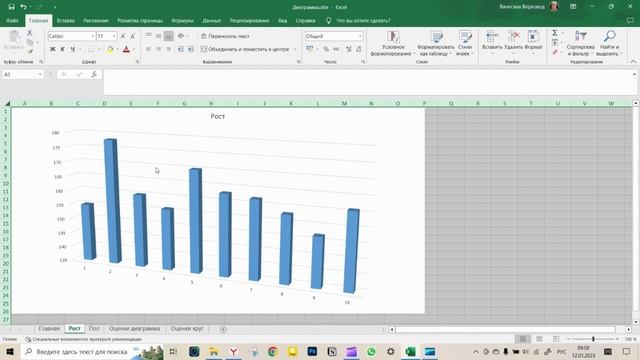The width and height of the screenshot is (640, 360).
Task: Click the accounting currency format icon
Action: 310,49
